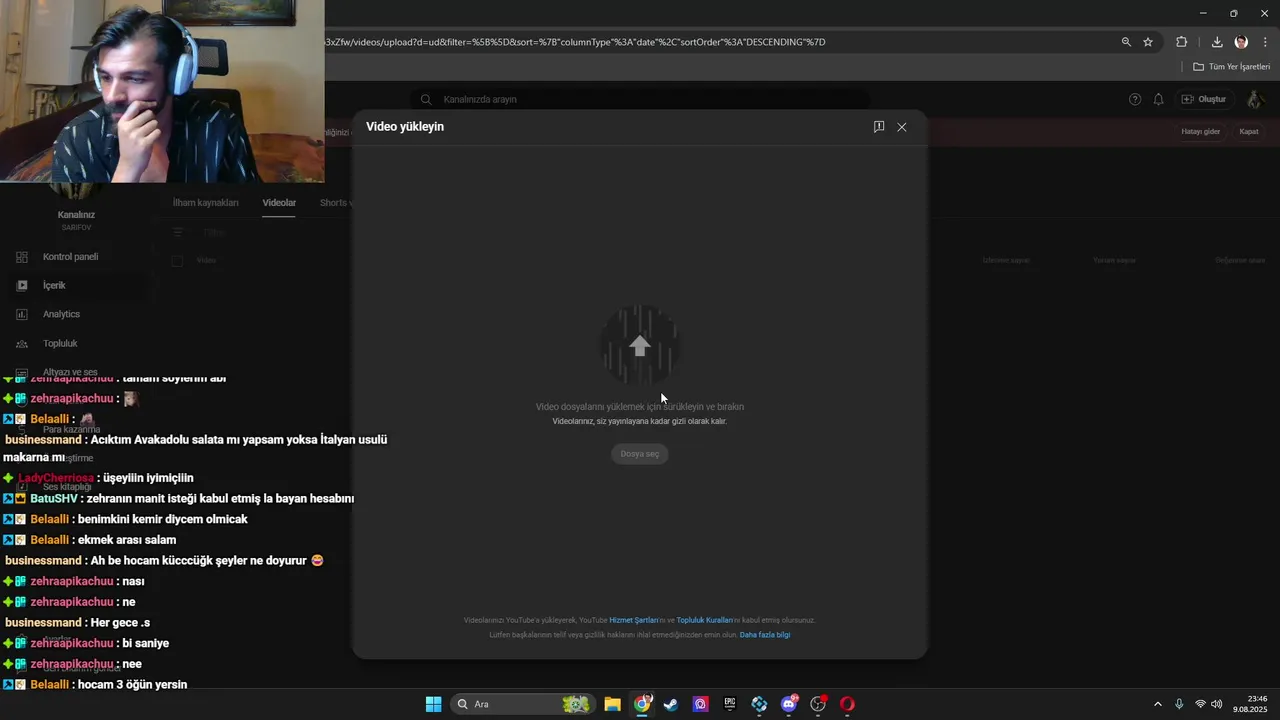Open Opera browser from the taskbar
The height and width of the screenshot is (720, 1280).
coord(848,704)
